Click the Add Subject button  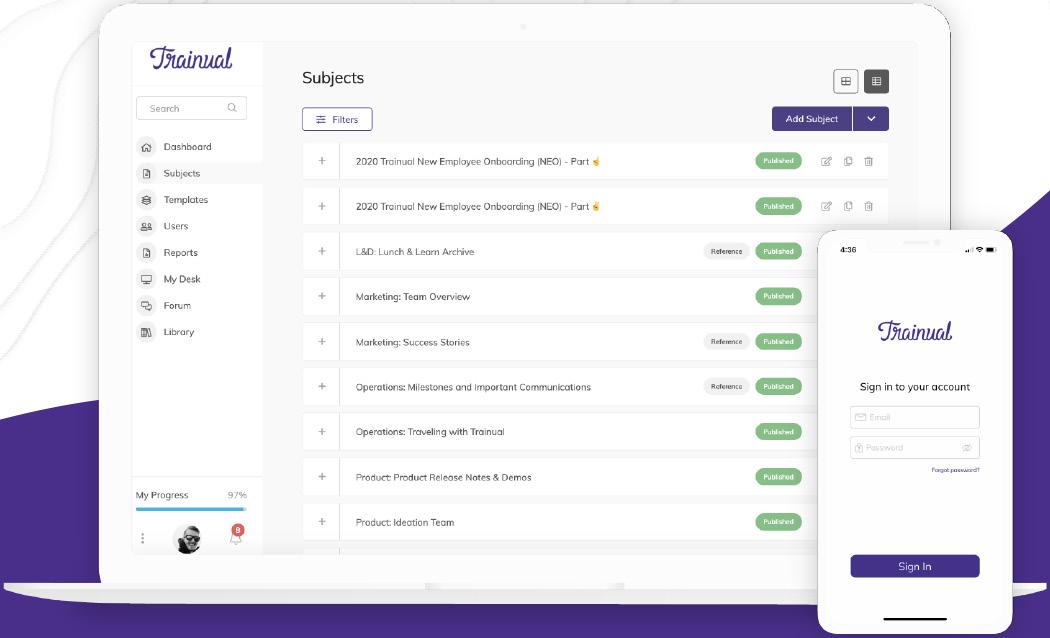(812, 118)
